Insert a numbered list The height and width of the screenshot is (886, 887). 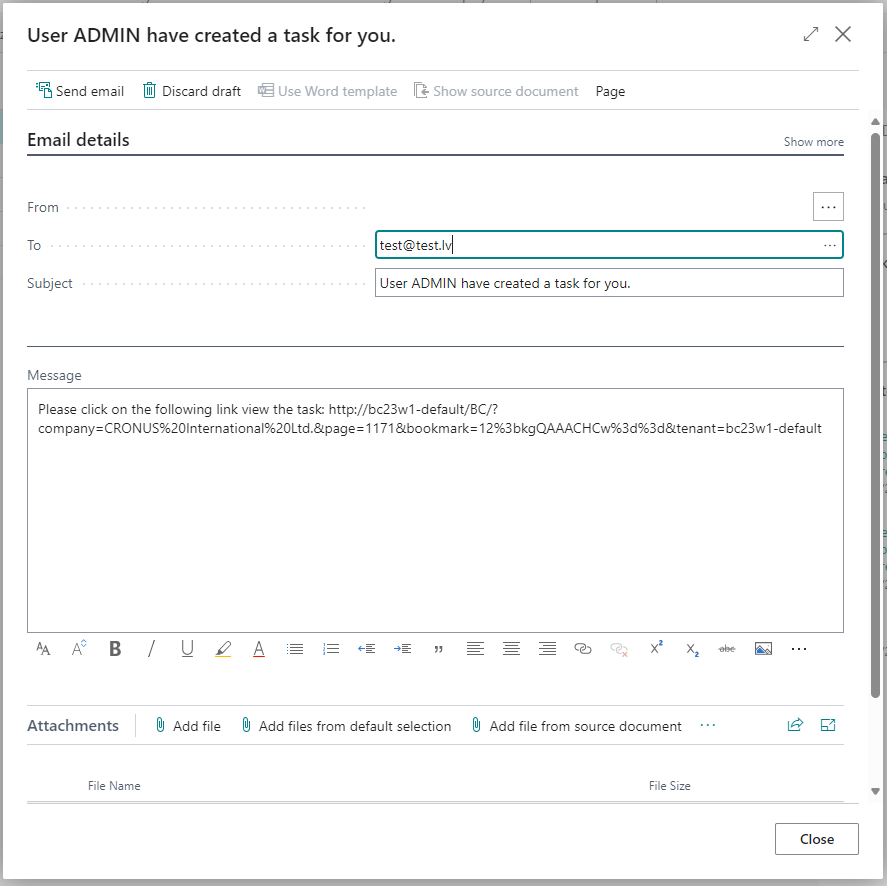(331, 649)
